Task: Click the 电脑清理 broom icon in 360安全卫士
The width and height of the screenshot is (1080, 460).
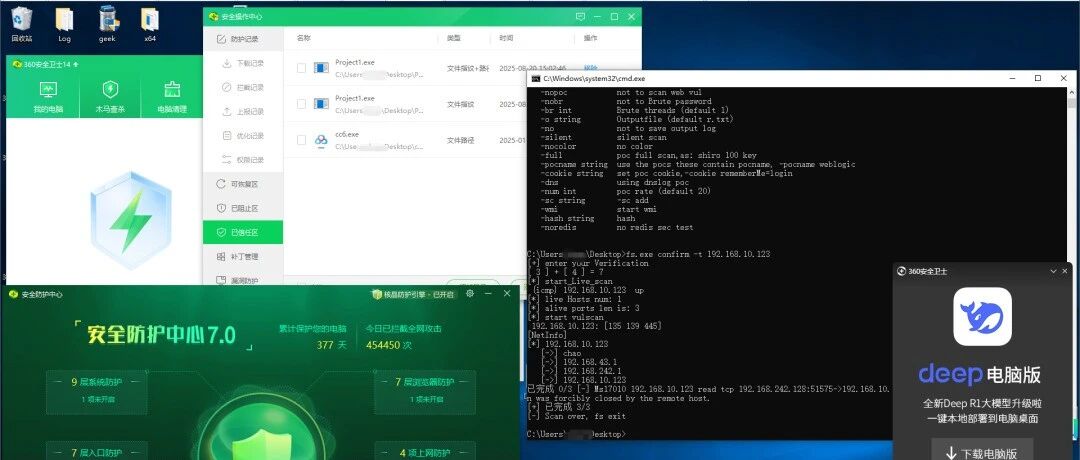Action: point(172,90)
